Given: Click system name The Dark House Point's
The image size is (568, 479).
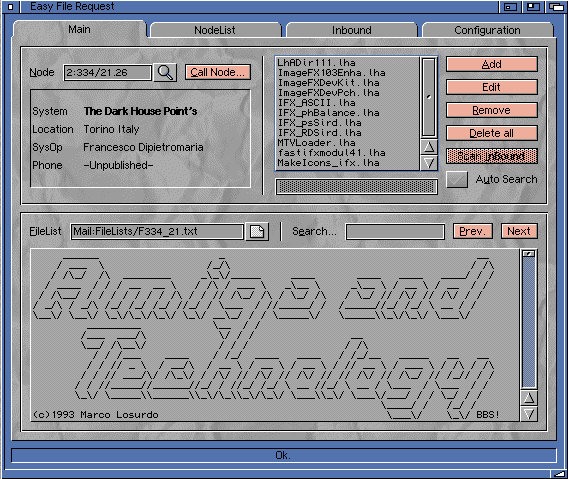Looking at the screenshot, I should point(141,111).
